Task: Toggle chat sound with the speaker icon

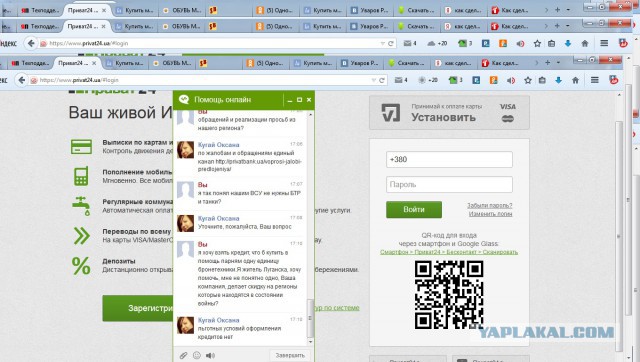Action: pyautogui.click(x=210, y=355)
